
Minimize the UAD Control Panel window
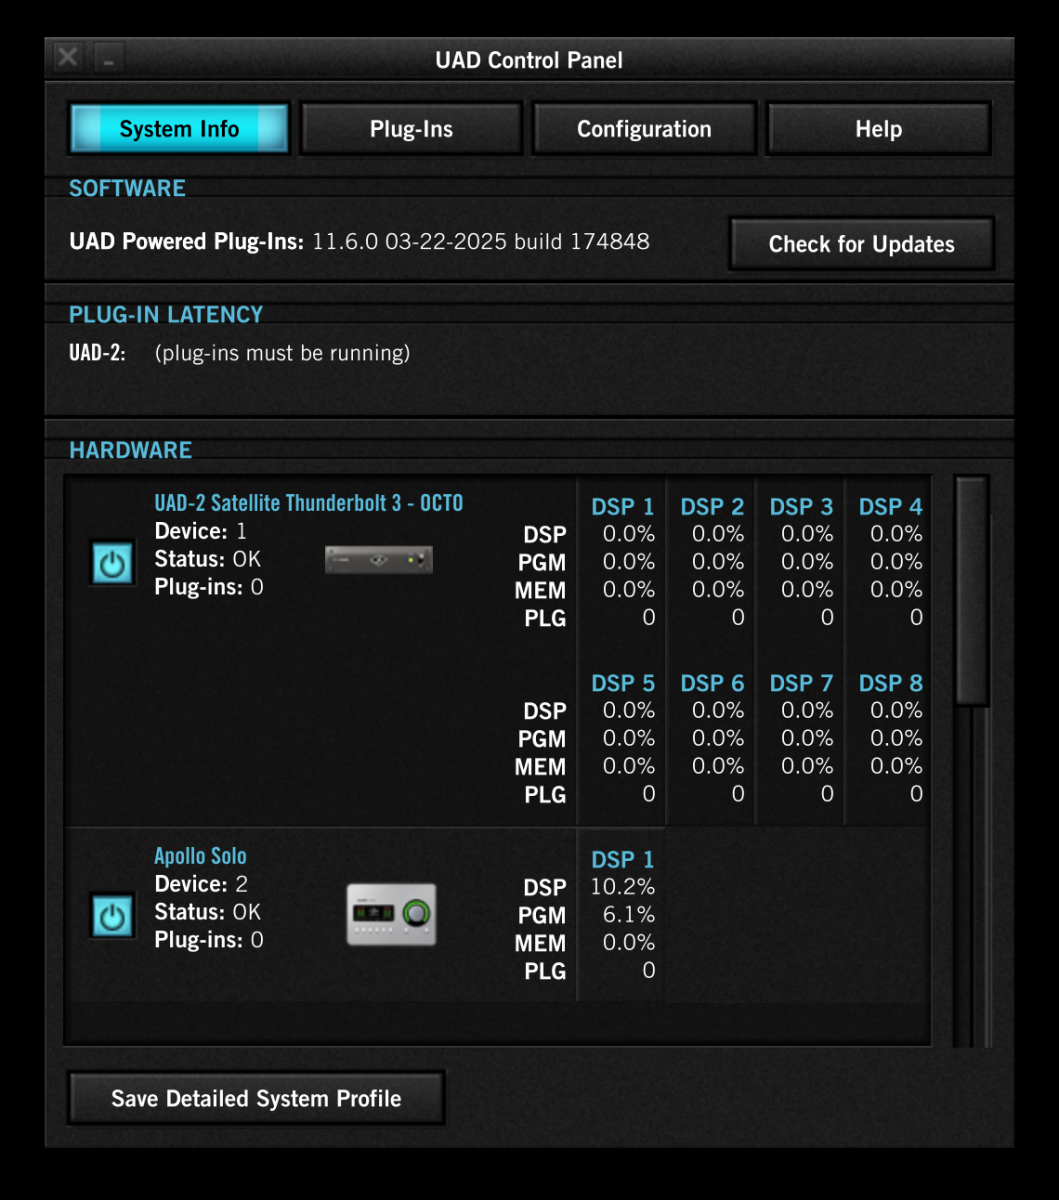pyautogui.click(x=108, y=58)
